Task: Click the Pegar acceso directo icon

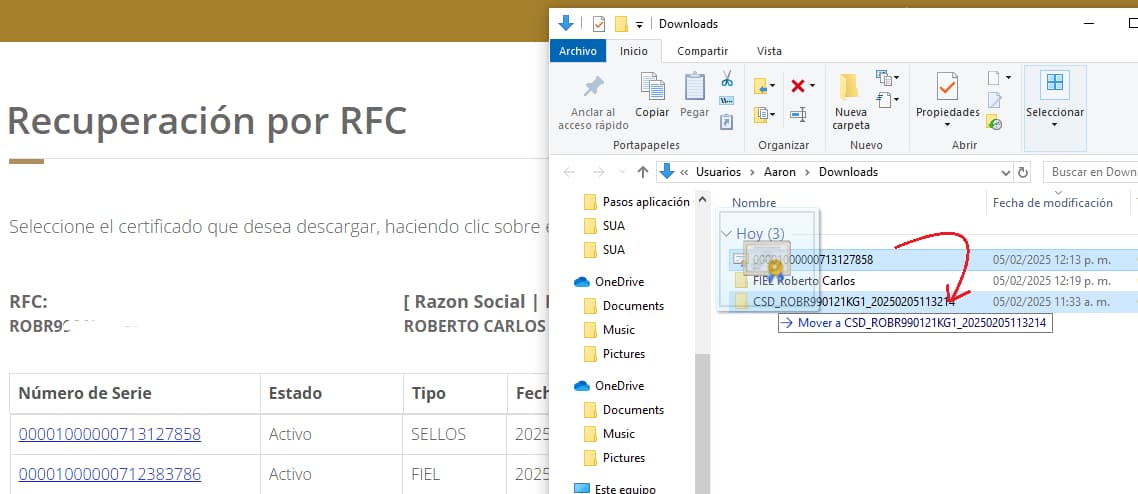Action: click(726, 122)
